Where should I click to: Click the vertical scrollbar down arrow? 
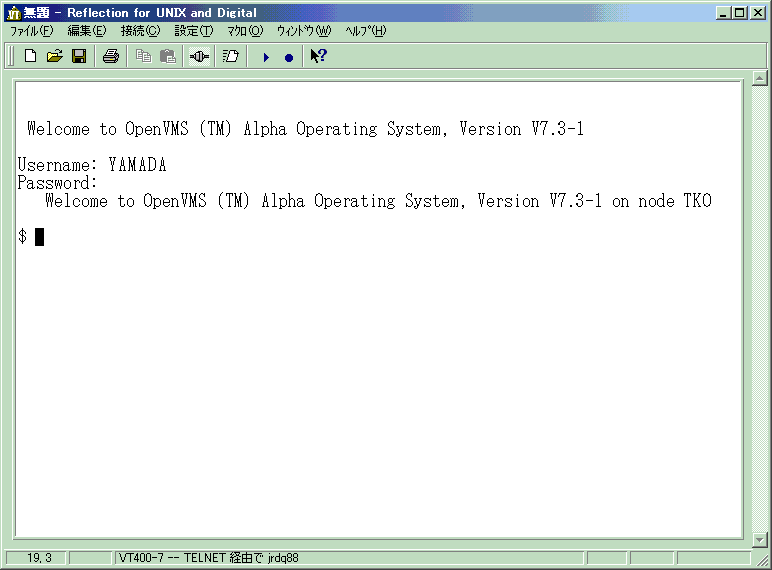[x=759, y=540]
